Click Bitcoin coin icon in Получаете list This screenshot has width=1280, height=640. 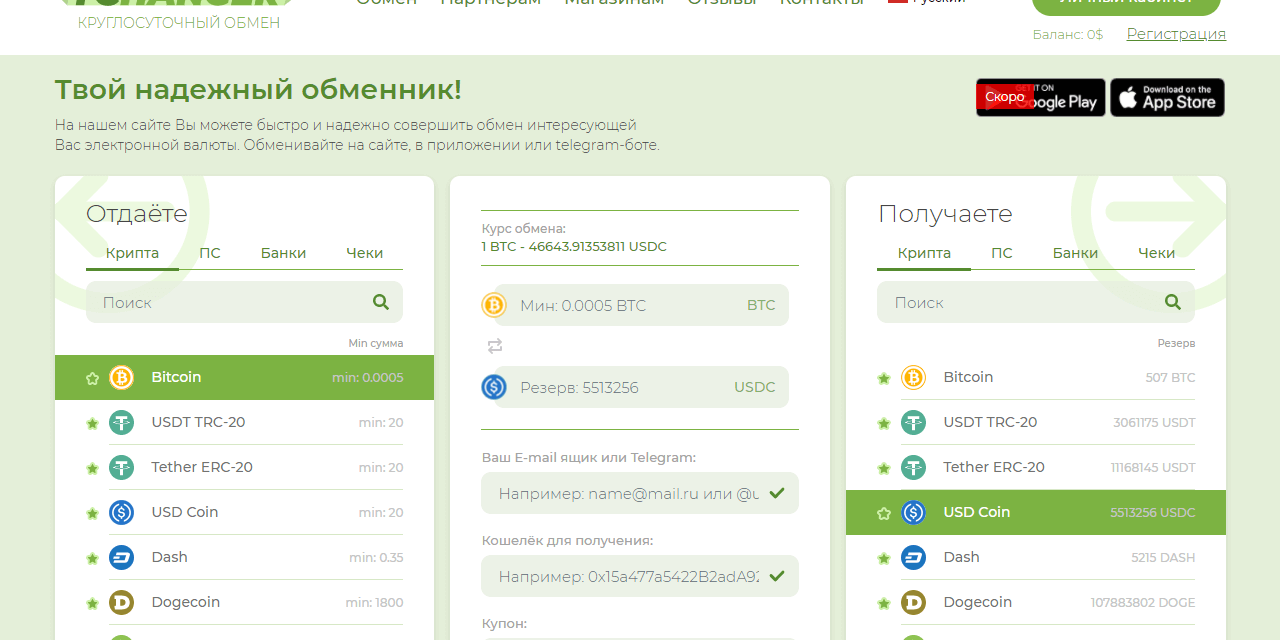(x=913, y=377)
